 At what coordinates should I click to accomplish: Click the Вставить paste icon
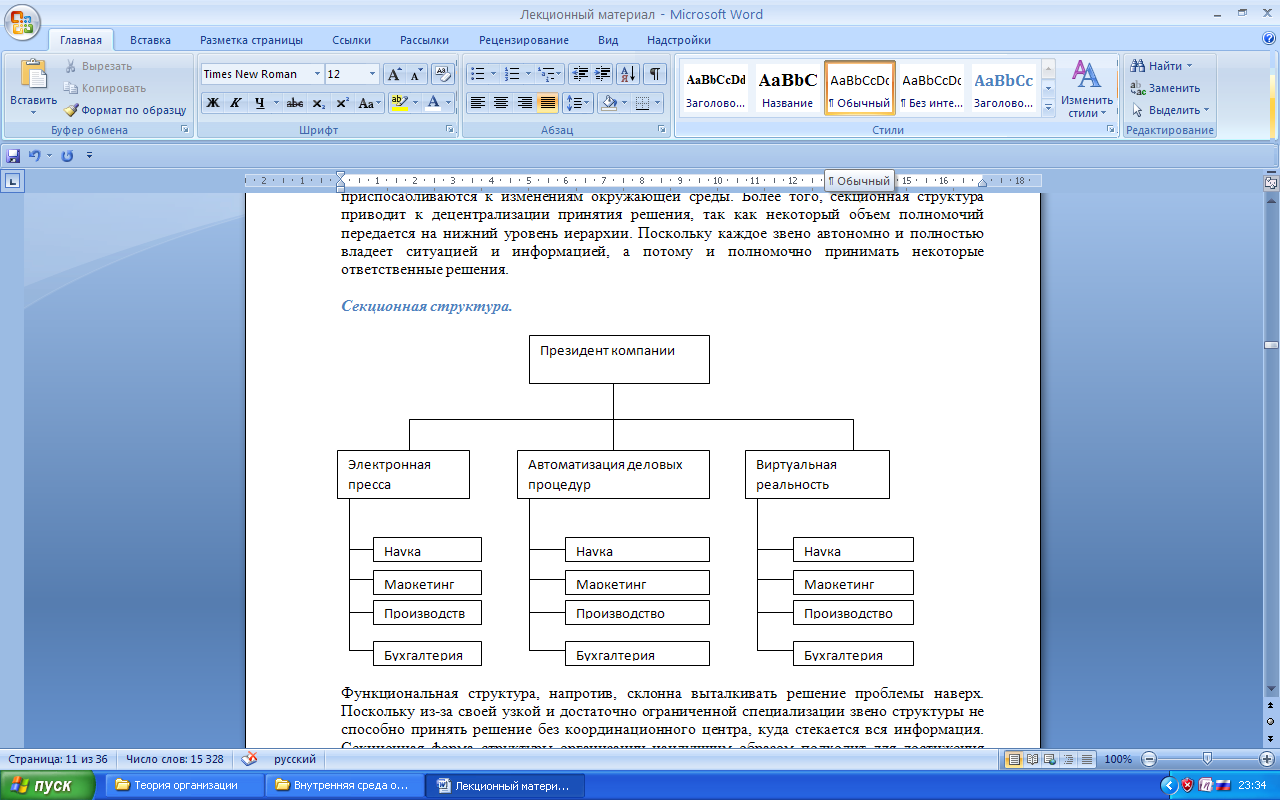point(33,75)
